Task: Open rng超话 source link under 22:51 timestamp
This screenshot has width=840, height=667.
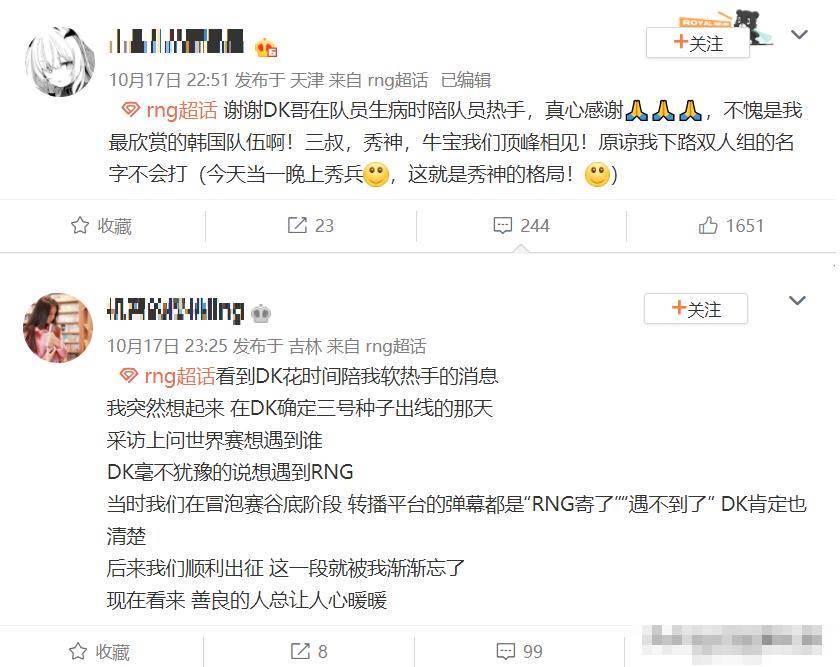Action: 398,80
